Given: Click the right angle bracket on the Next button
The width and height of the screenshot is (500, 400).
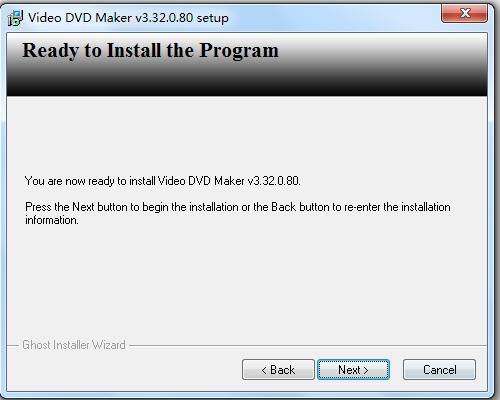Looking at the screenshot, I should pyautogui.click(x=366, y=370).
